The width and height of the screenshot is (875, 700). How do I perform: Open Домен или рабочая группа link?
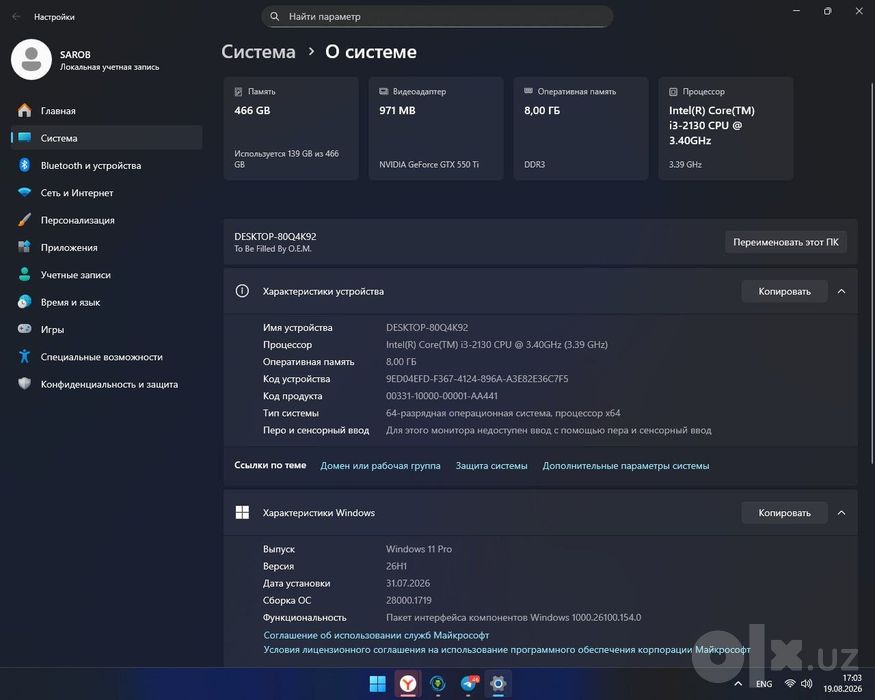(380, 466)
